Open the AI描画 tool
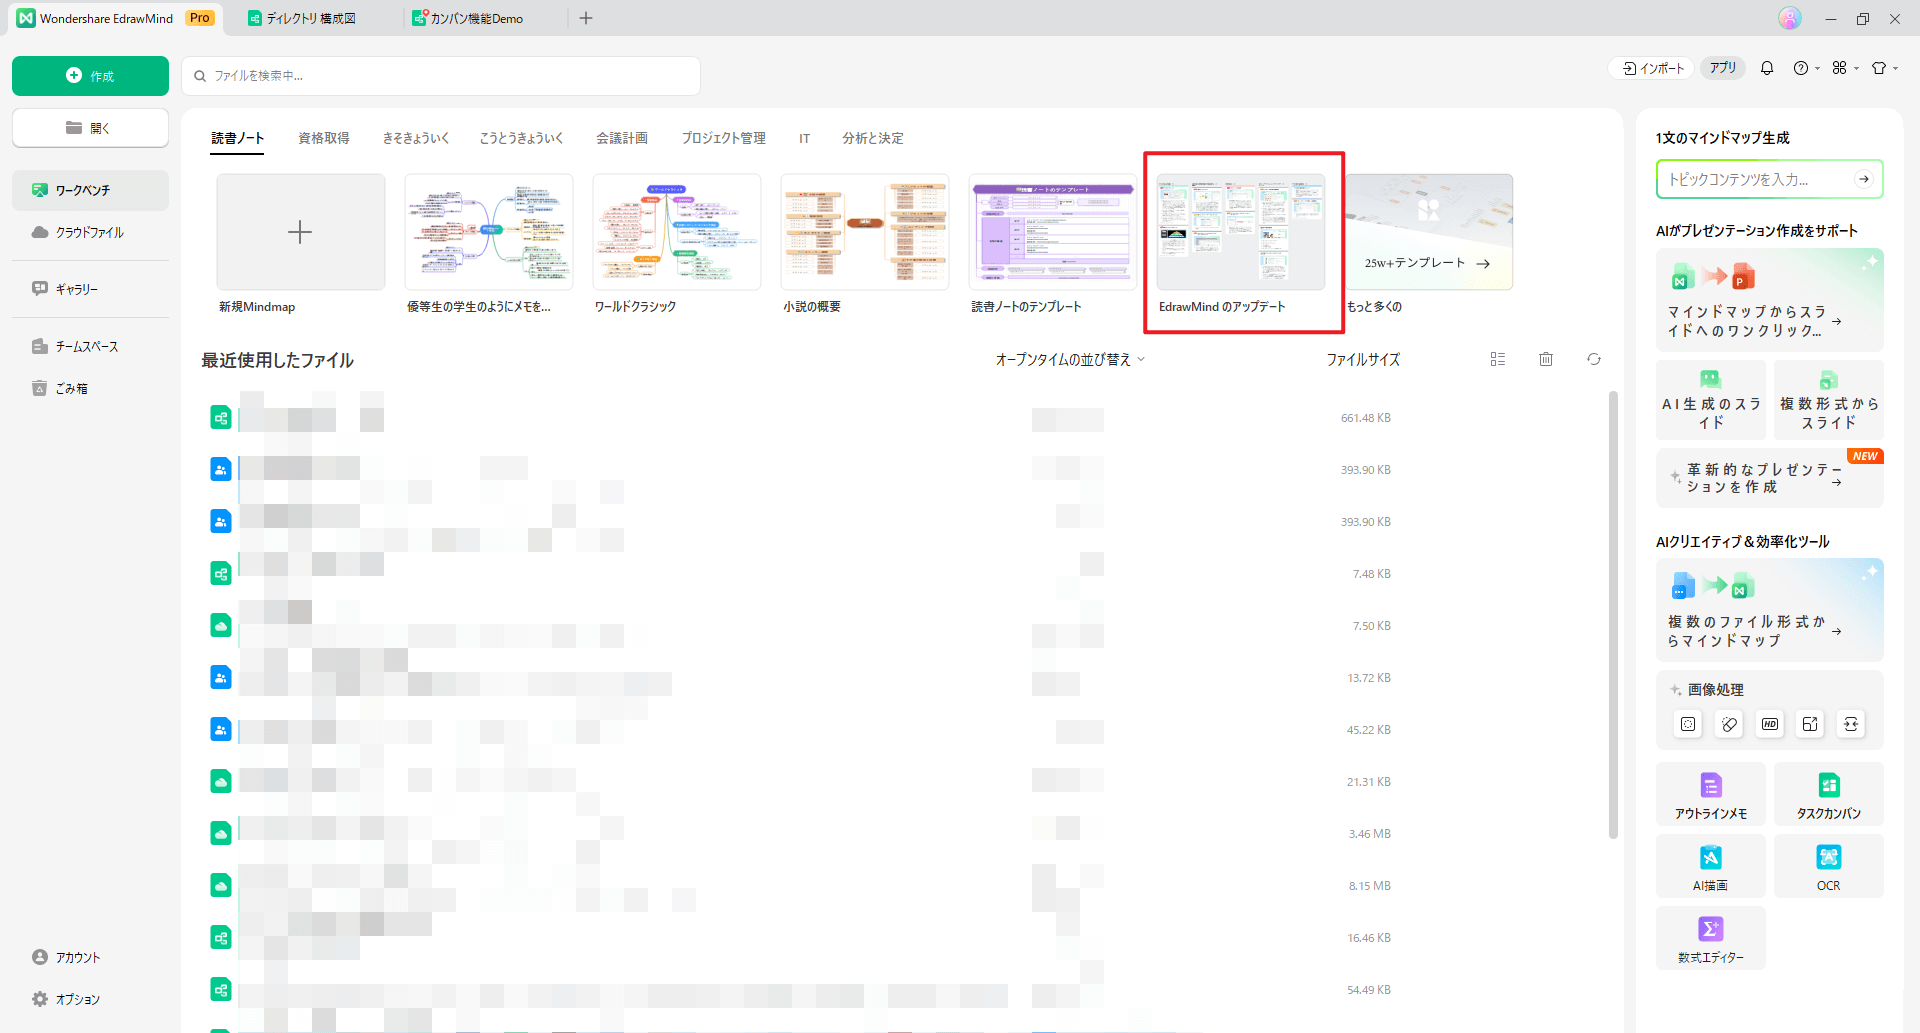This screenshot has height=1033, width=1920. click(x=1711, y=867)
